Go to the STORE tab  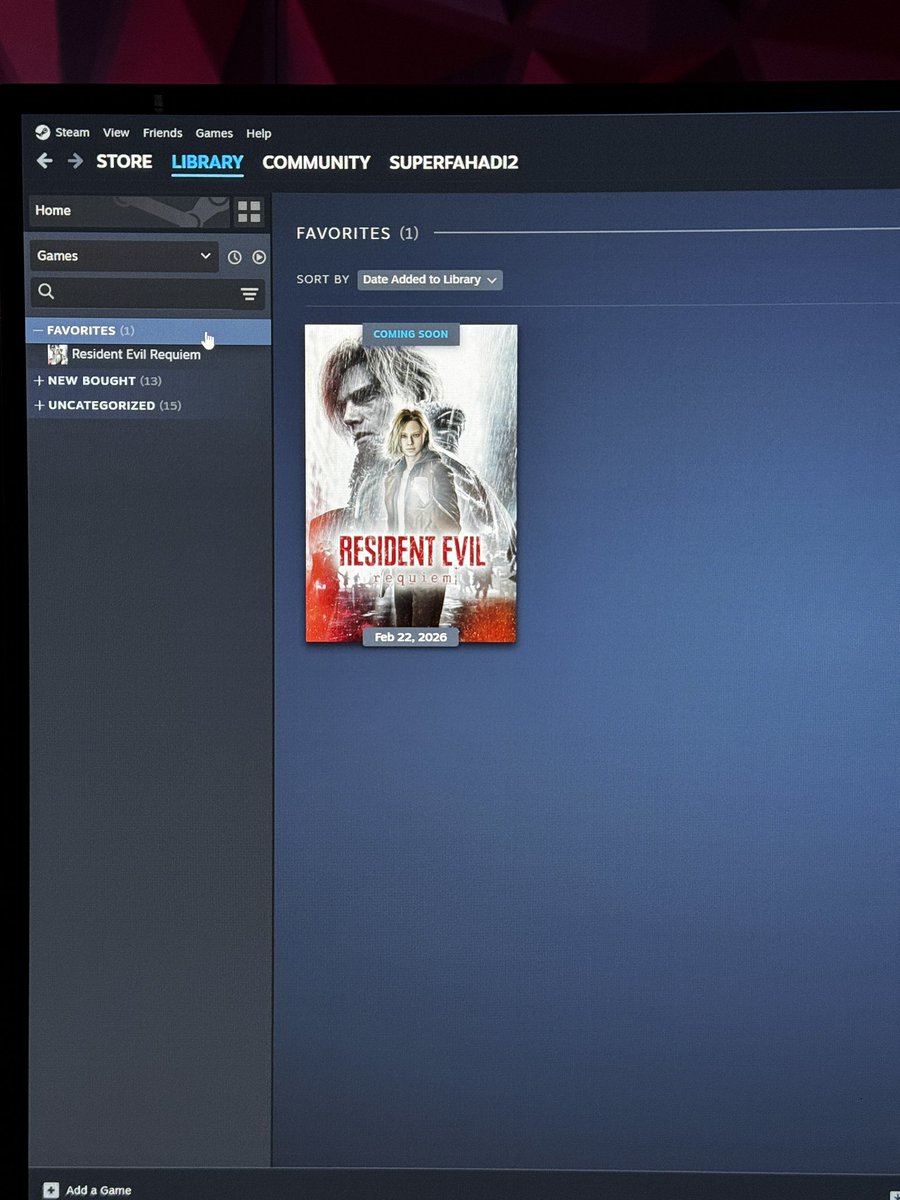[x=124, y=161]
